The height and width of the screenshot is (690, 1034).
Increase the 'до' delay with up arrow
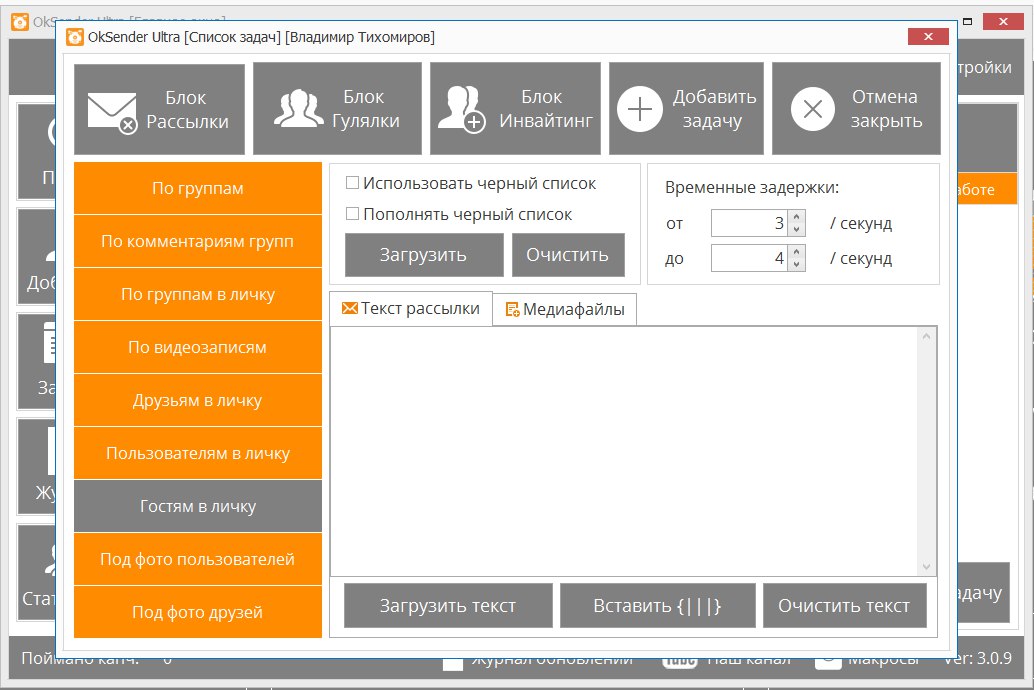(x=796, y=253)
